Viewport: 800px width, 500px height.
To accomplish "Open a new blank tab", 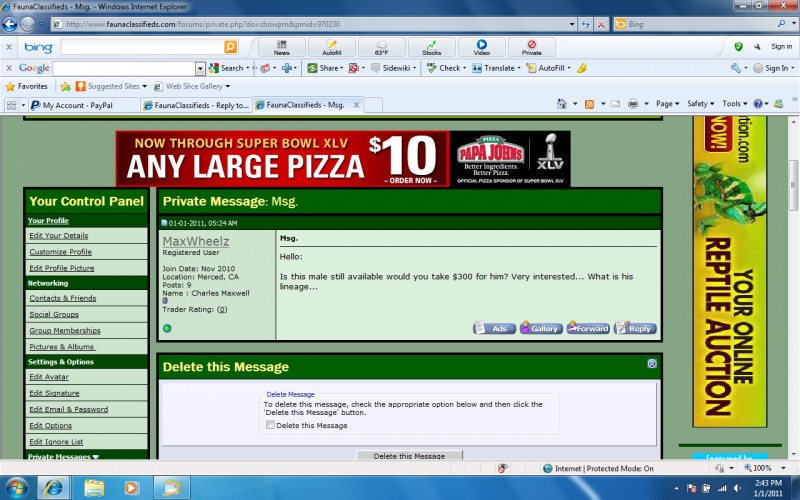I will (x=373, y=105).
